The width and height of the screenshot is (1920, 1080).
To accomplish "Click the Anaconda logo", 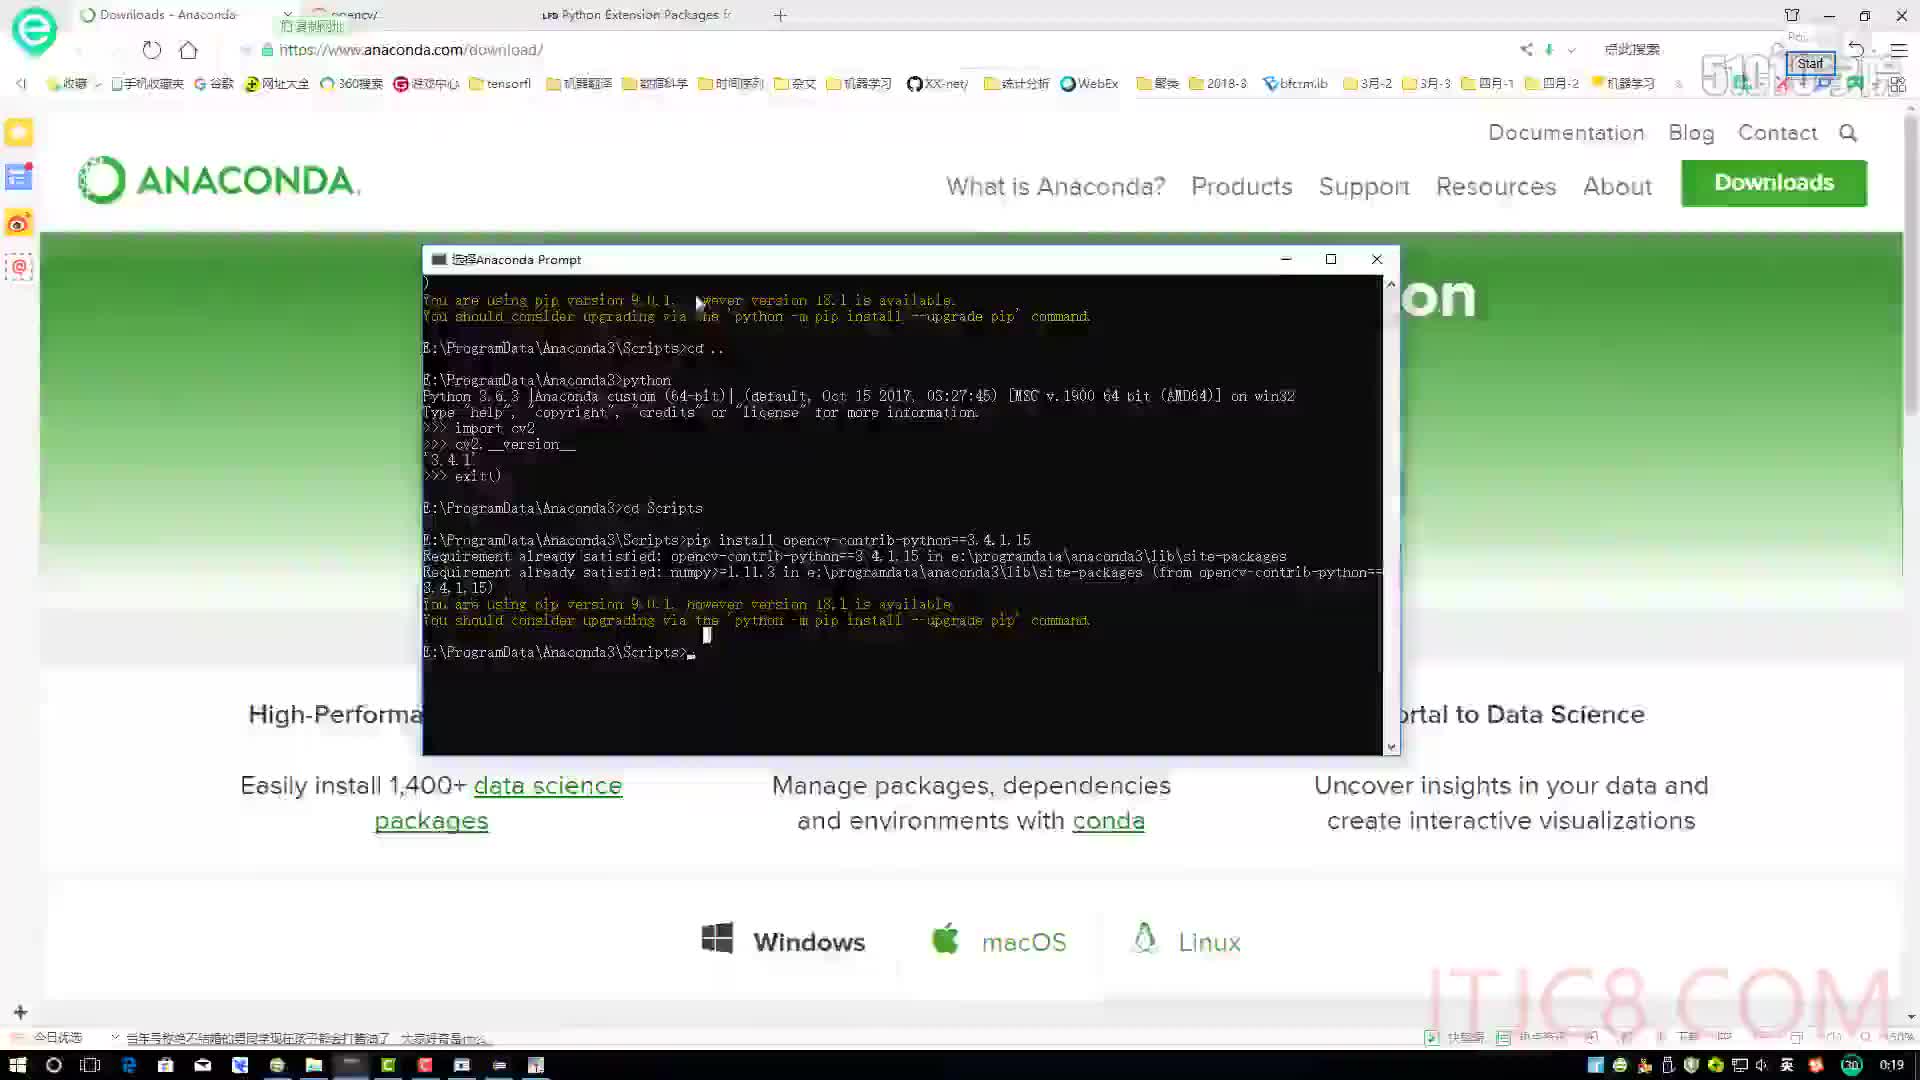I will (x=219, y=180).
